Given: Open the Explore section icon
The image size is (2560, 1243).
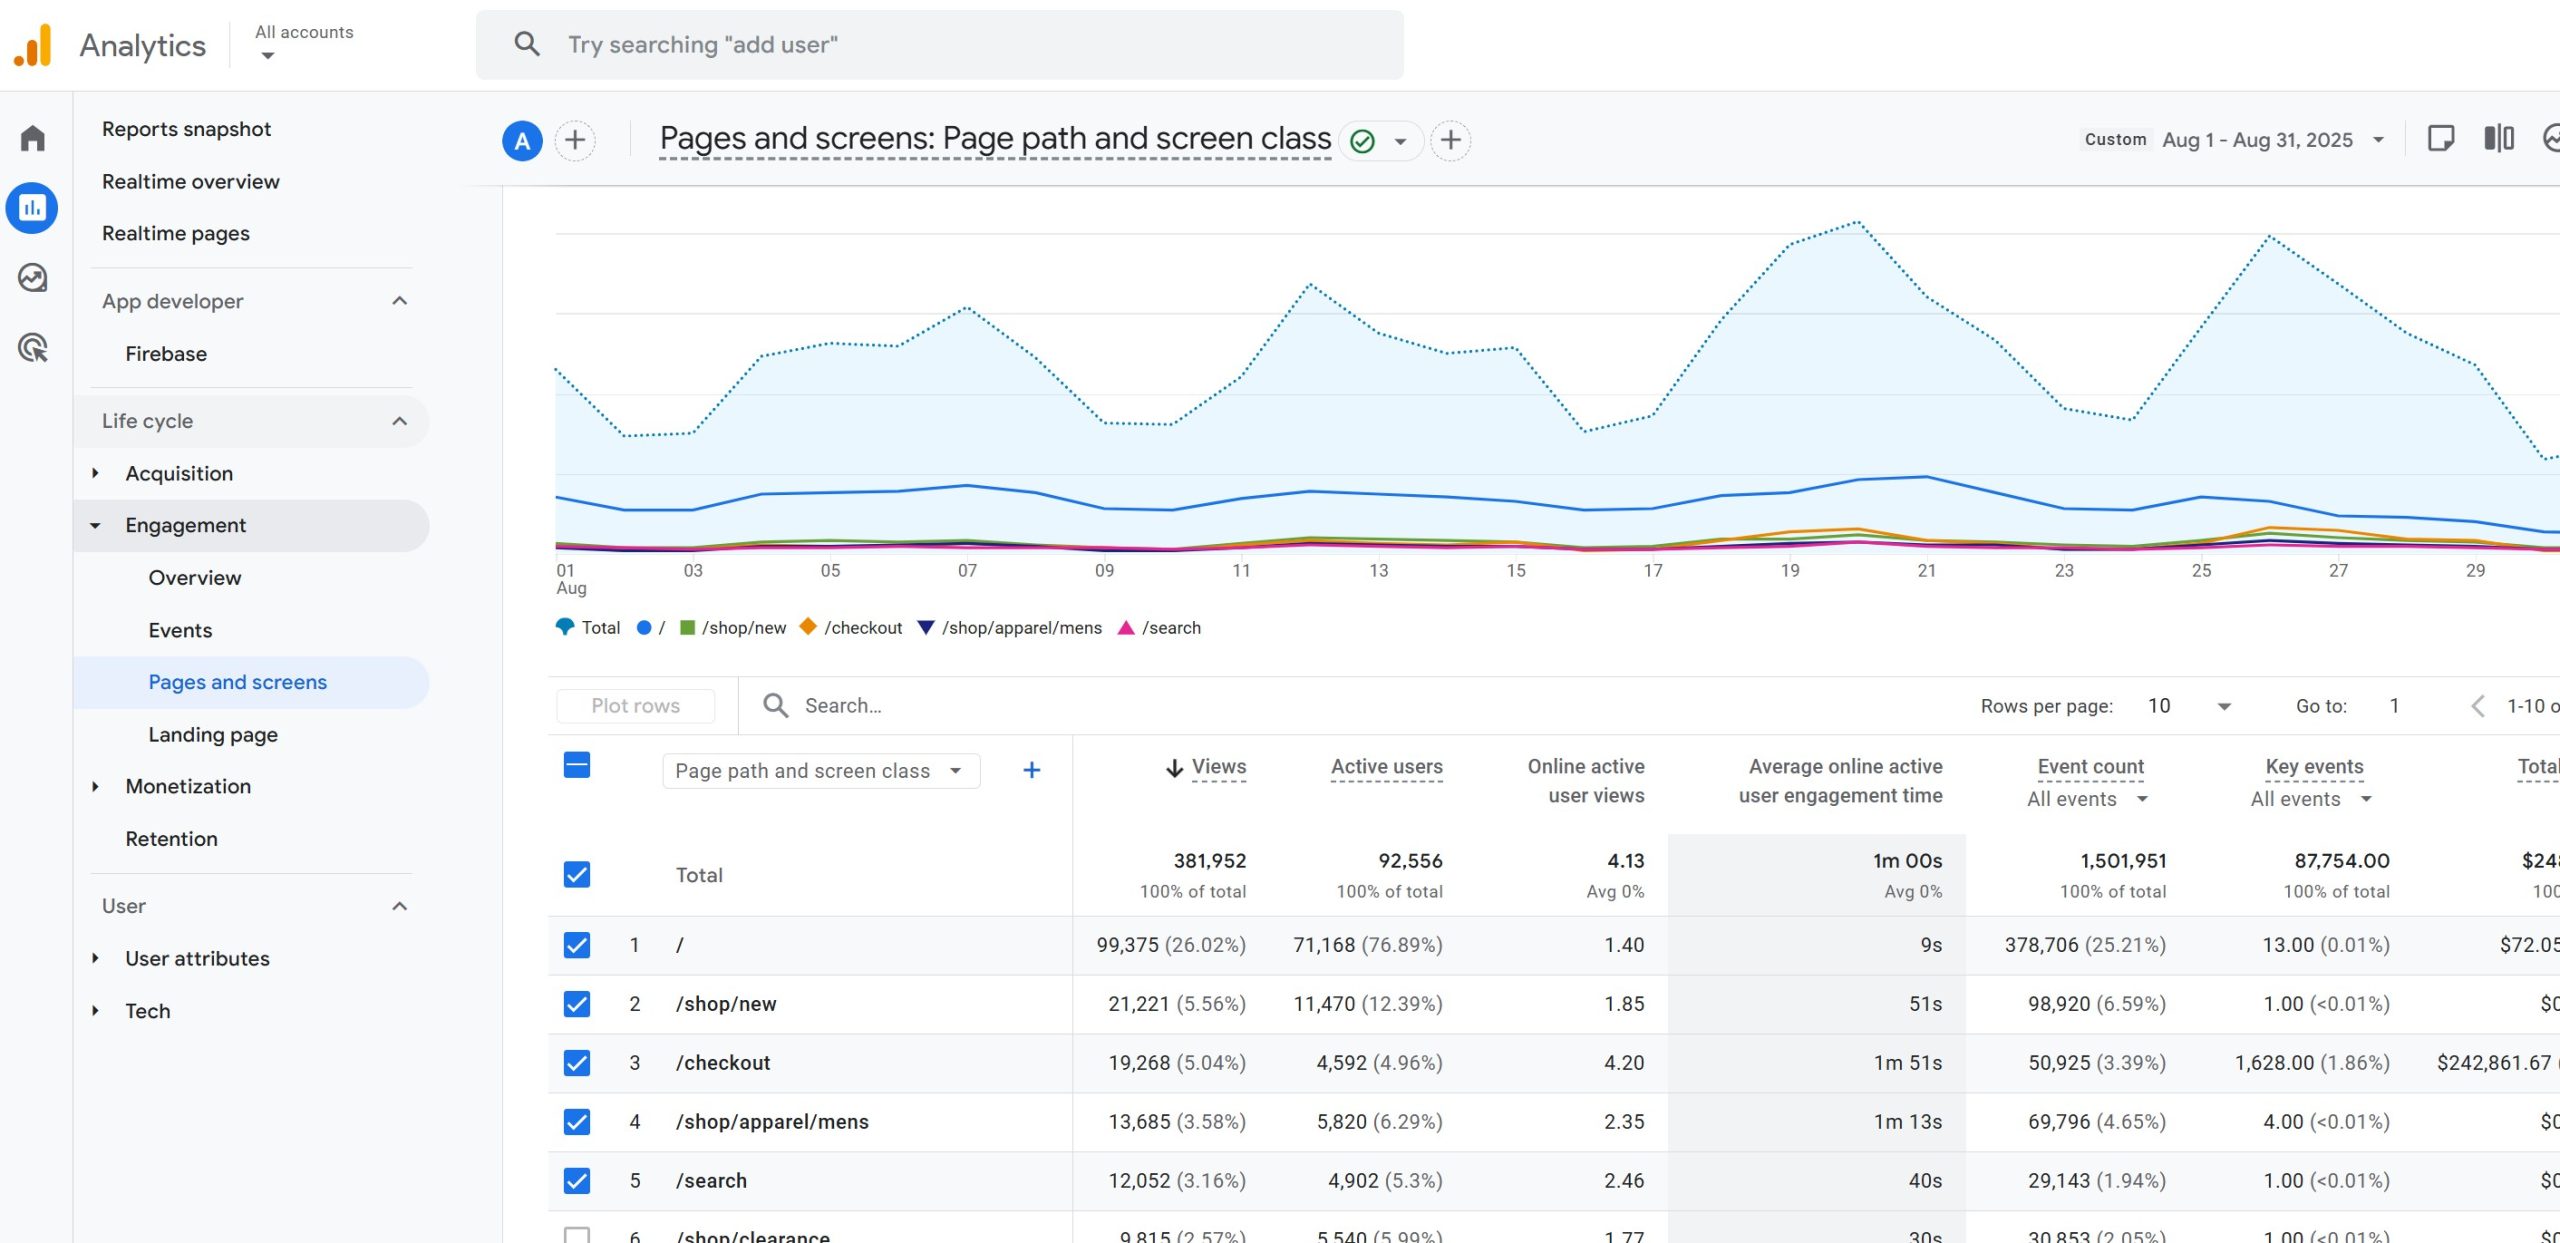Looking at the screenshot, I should (x=33, y=278).
